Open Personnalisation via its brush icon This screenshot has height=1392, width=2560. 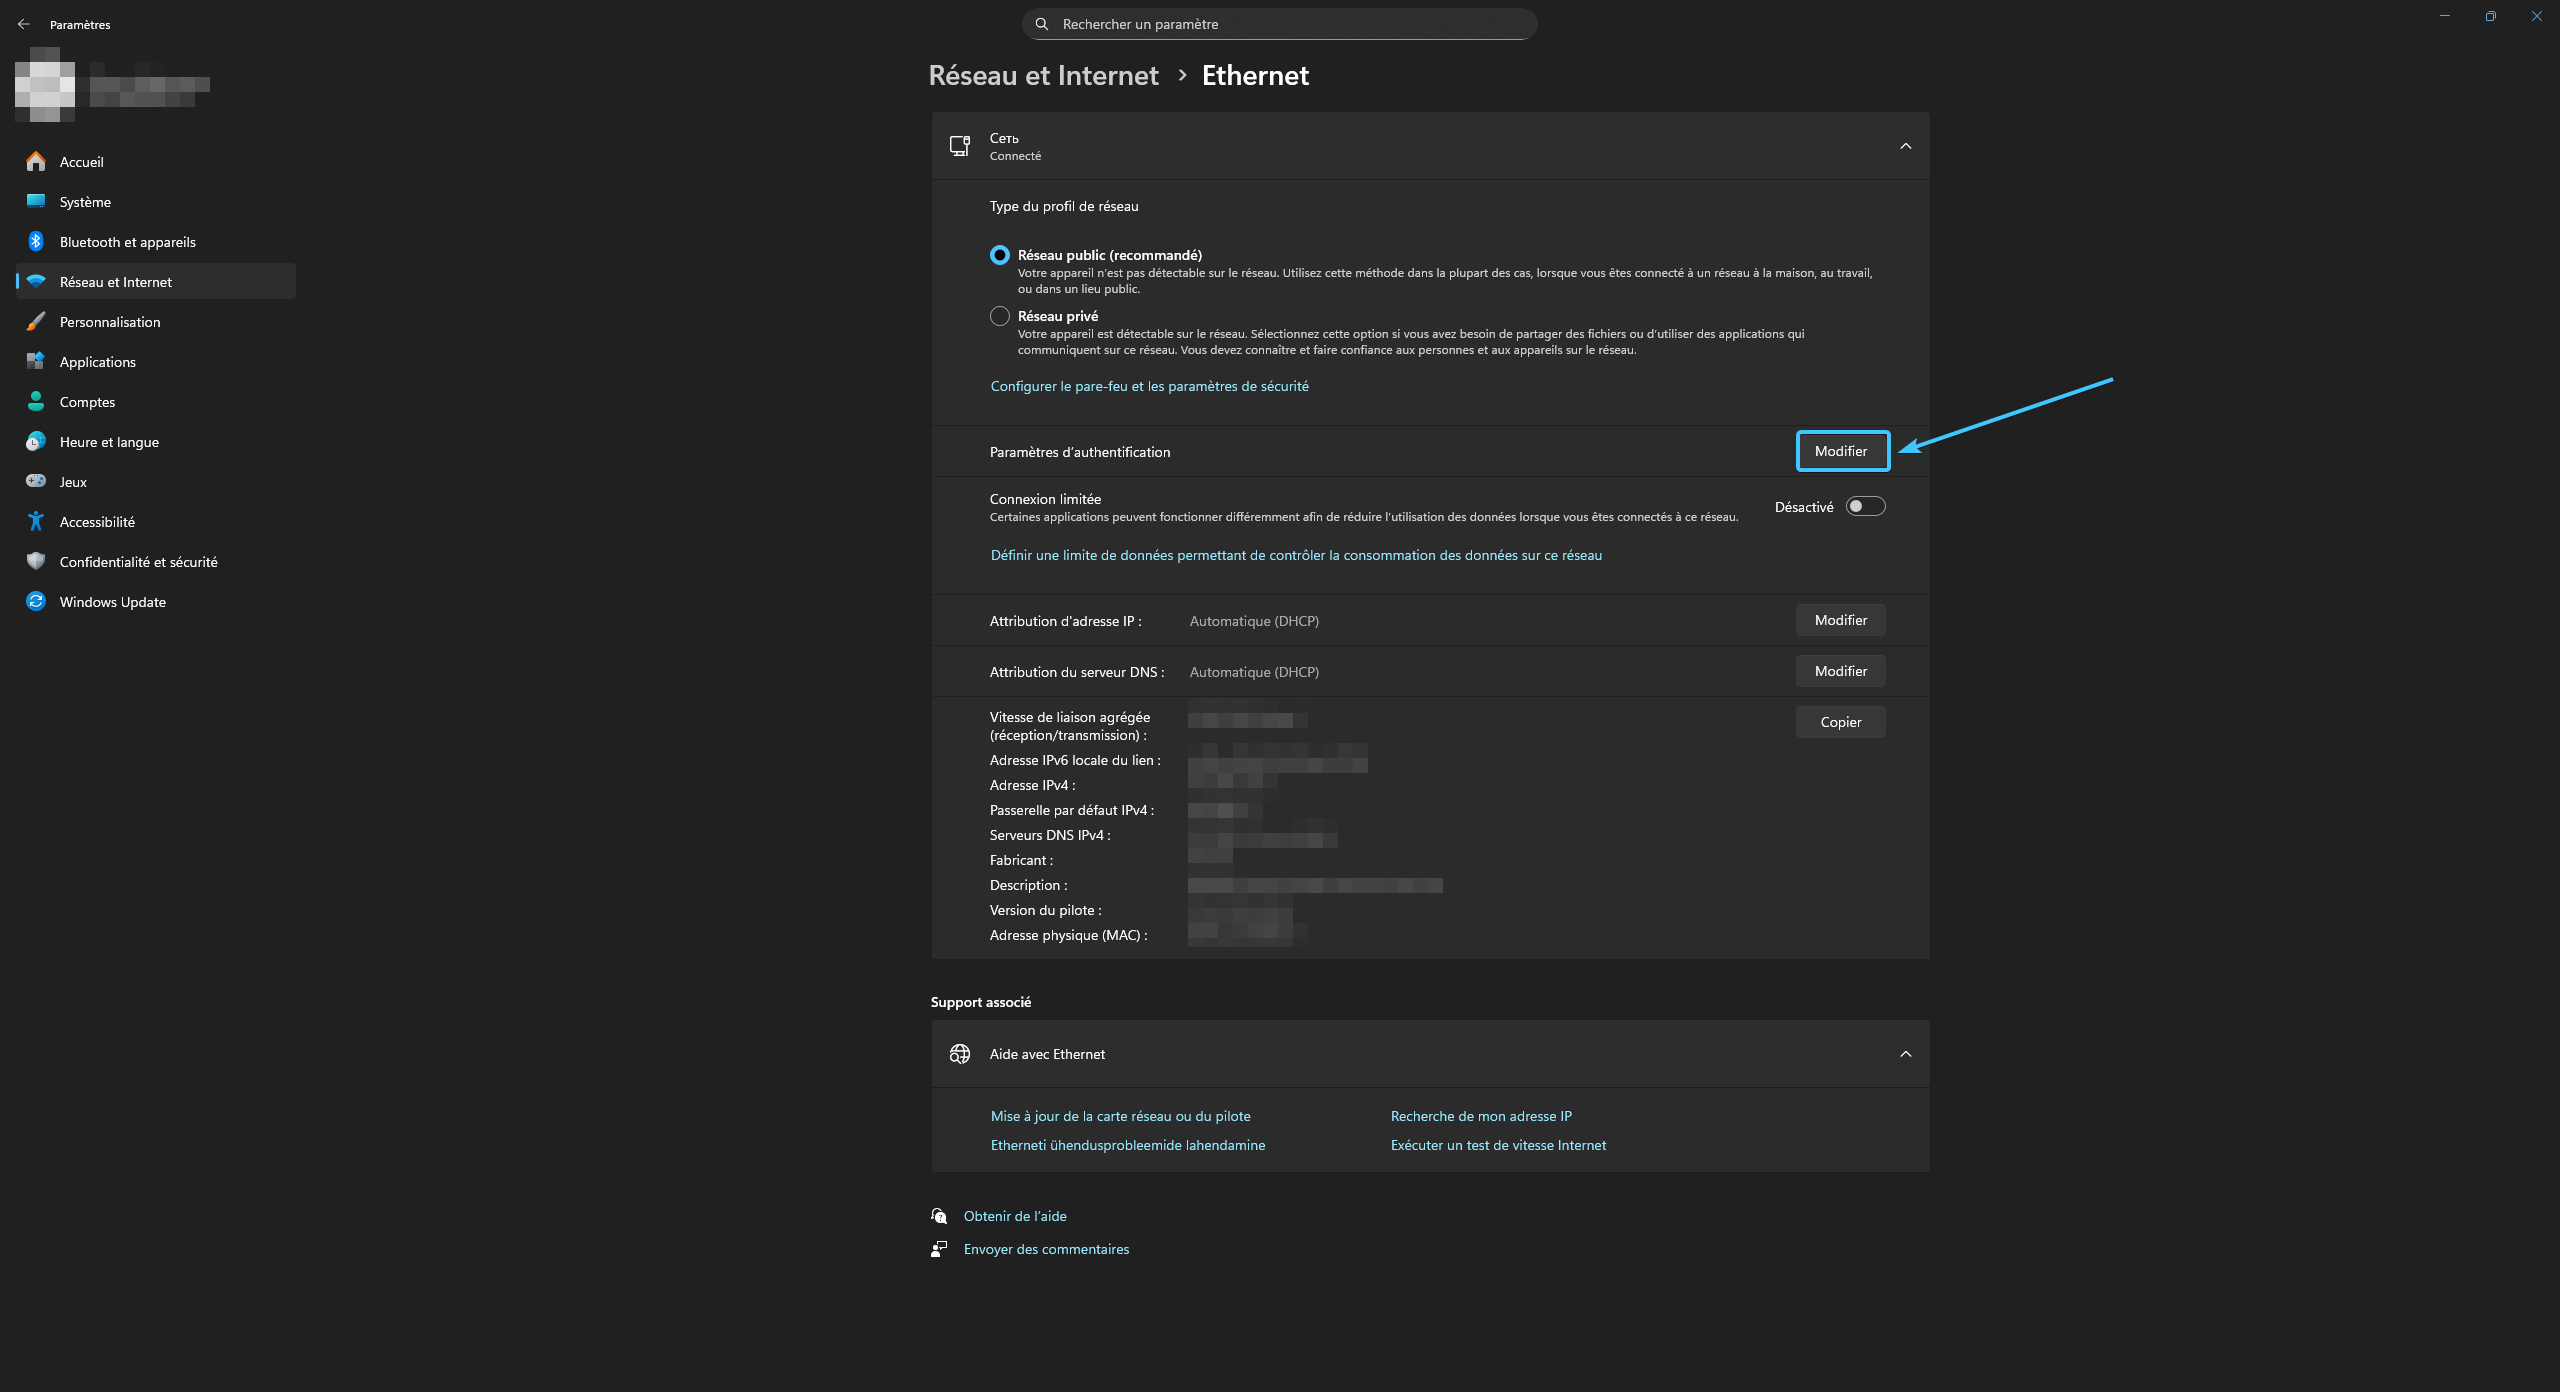[36, 321]
